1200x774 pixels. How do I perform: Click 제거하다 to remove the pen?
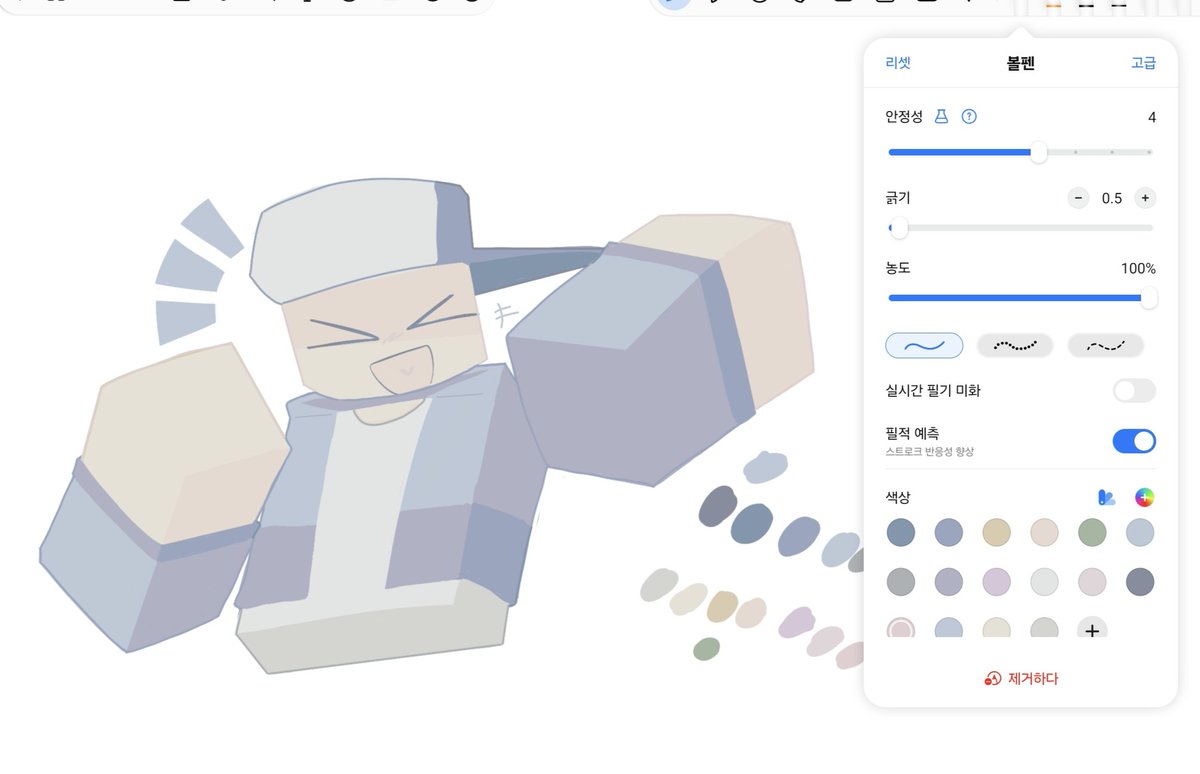[x=1020, y=678]
